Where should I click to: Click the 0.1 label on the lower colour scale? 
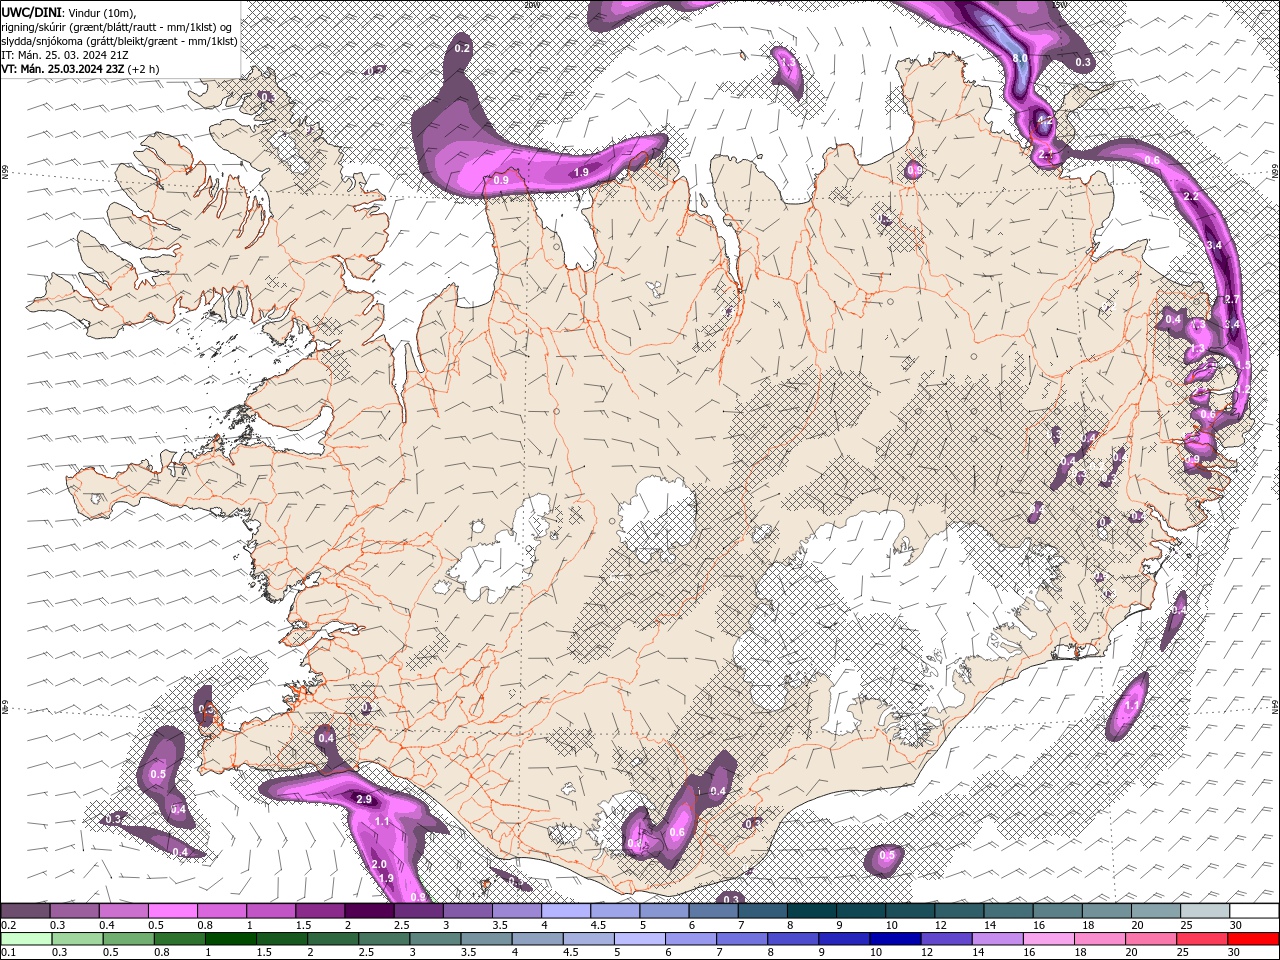[x=9, y=953]
